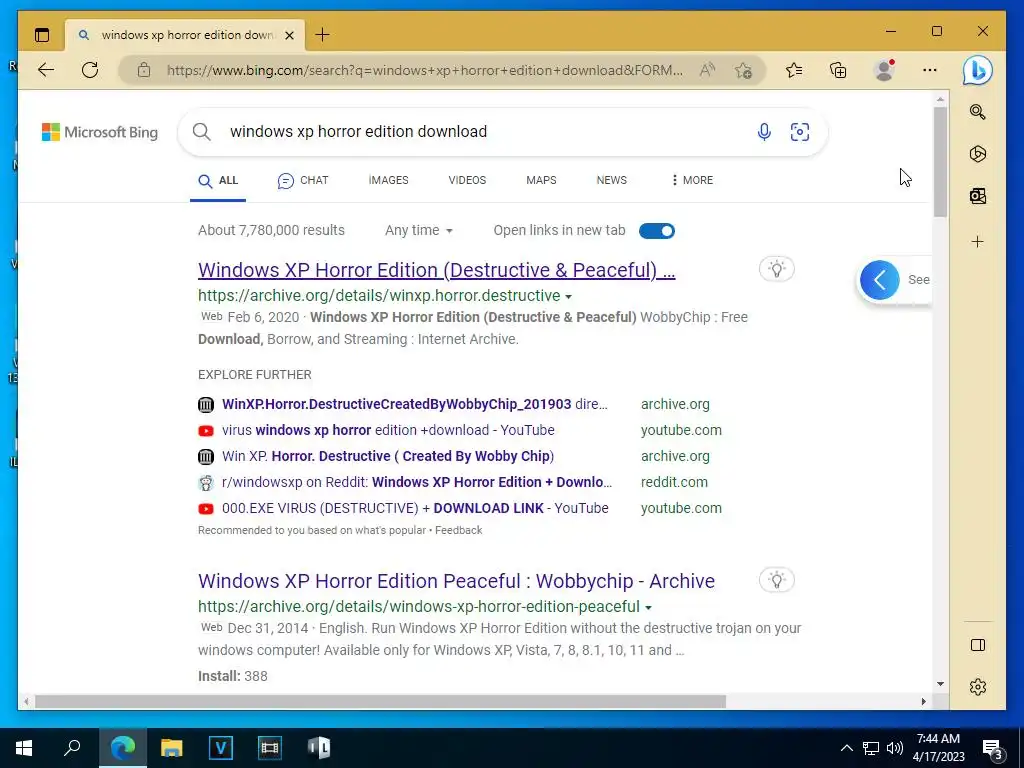Click the horizontal scrollbar thumb
Screen dimensions: 1024x768
click(380, 701)
